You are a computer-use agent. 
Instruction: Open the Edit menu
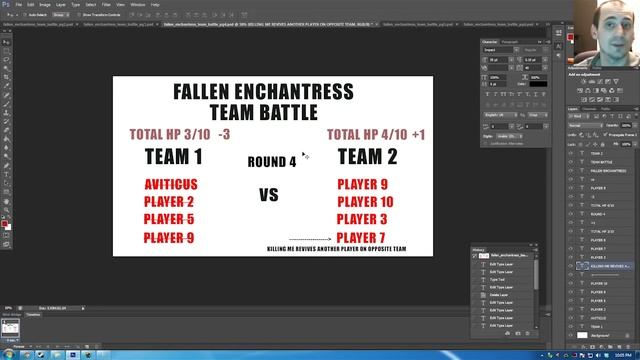point(31,4)
